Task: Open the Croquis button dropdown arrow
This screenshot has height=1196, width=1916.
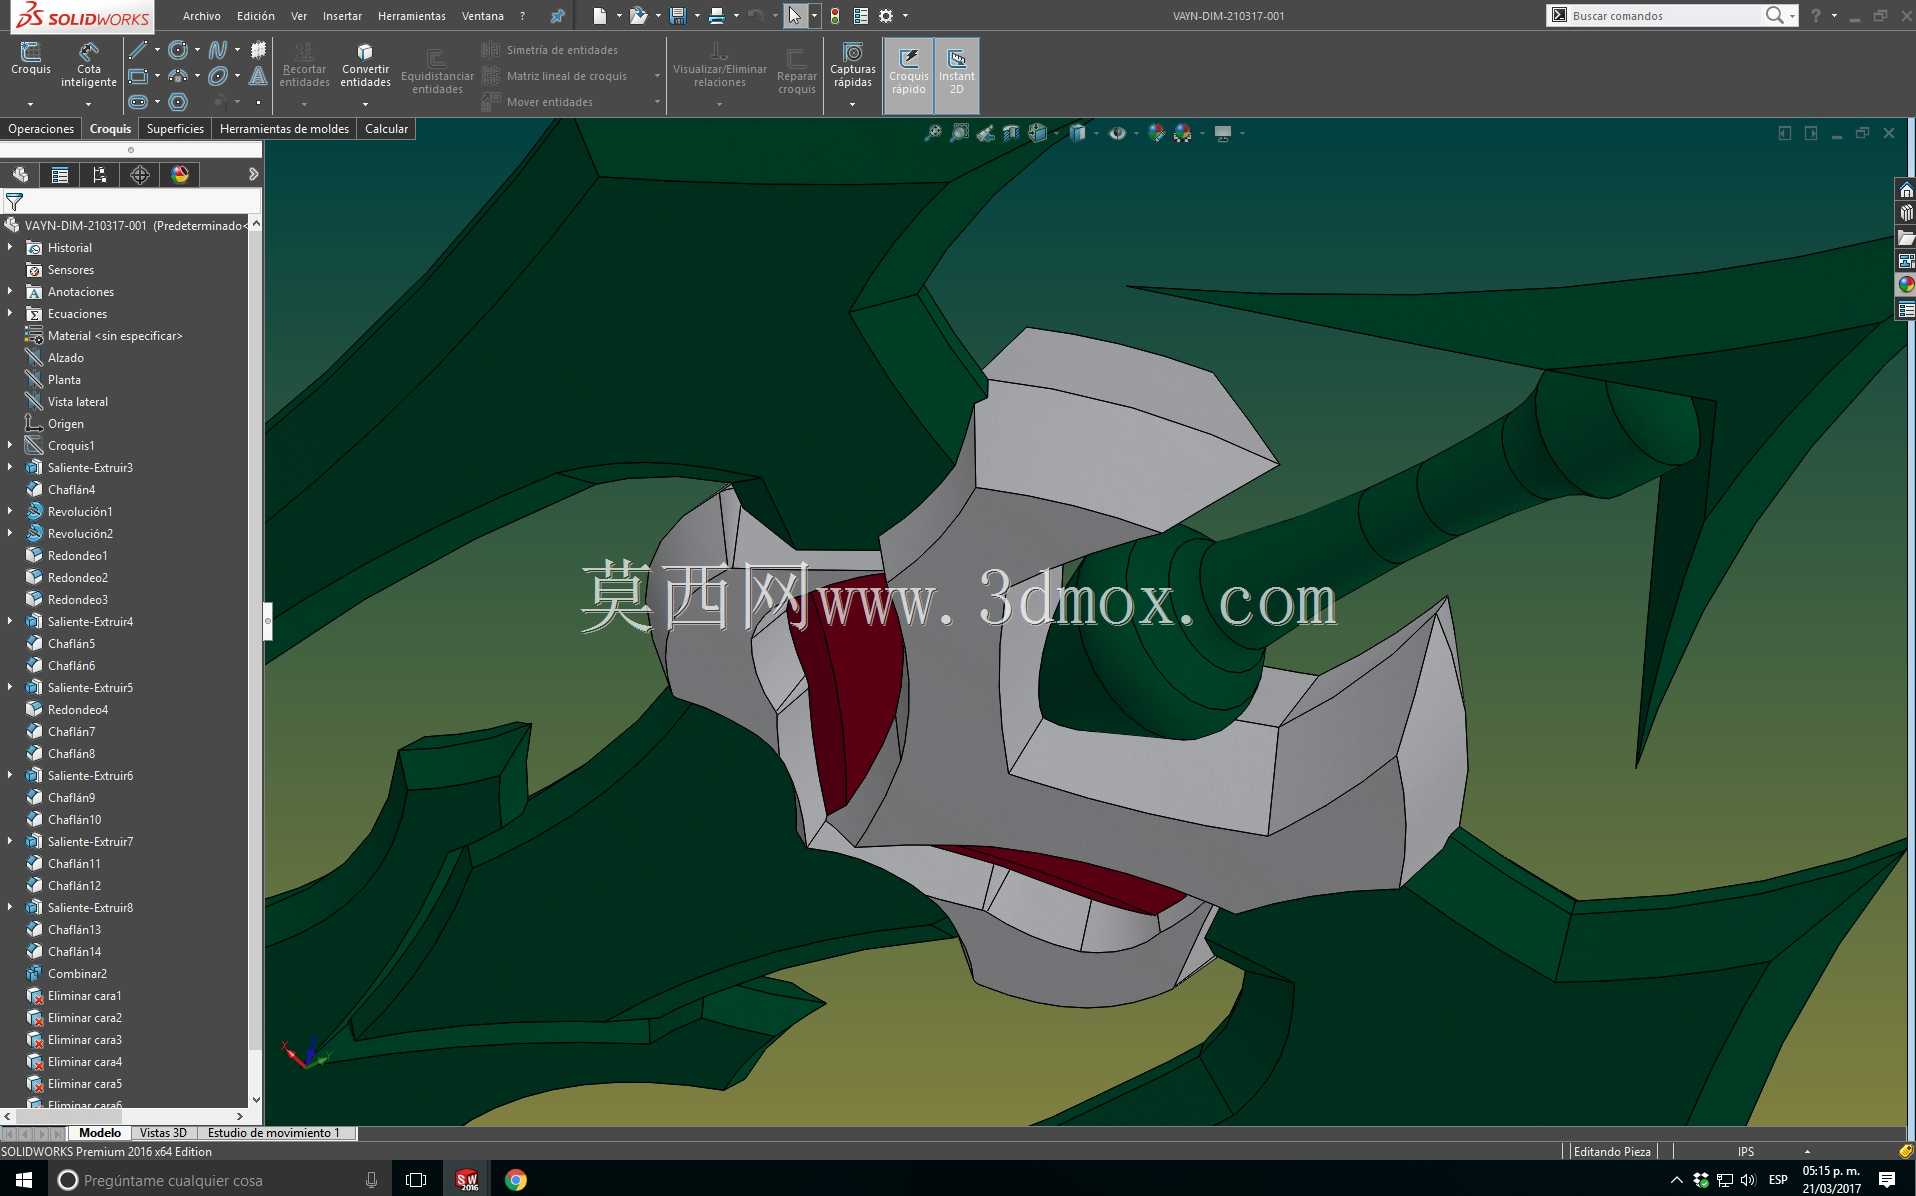Action: [x=30, y=104]
